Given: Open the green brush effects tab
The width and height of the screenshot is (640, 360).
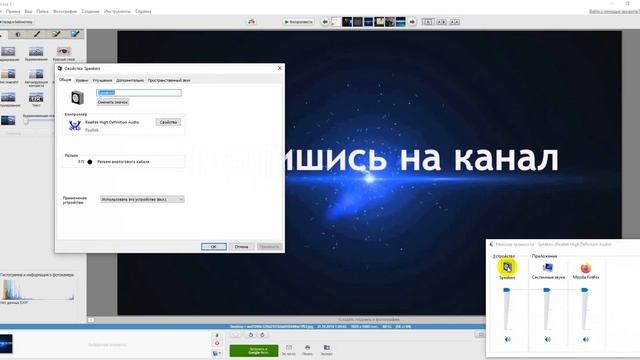Looking at the screenshot, I should [x=56, y=34].
